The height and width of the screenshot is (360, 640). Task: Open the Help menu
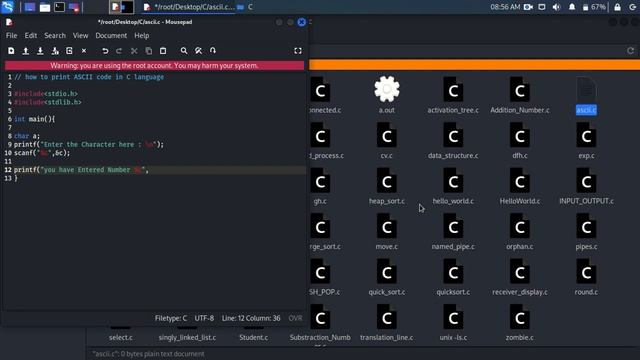[142, 36]
